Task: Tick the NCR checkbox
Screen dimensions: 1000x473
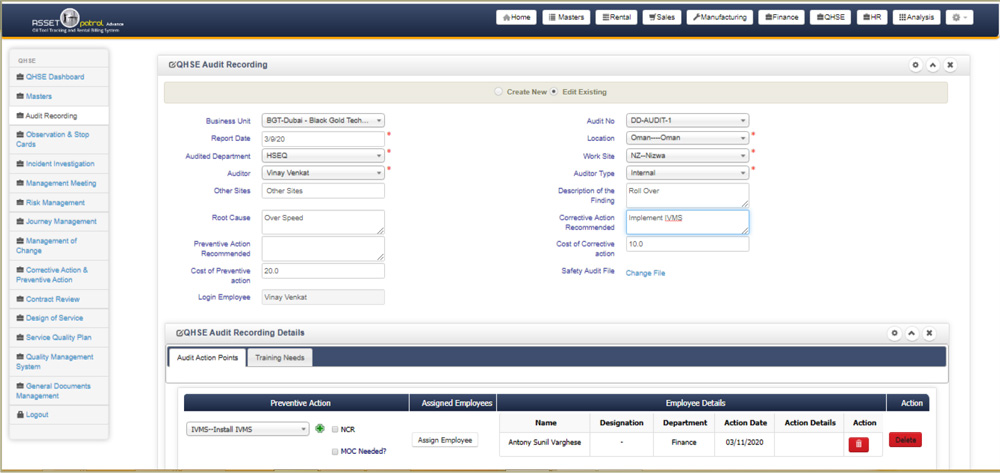Action: pos(335,430)
